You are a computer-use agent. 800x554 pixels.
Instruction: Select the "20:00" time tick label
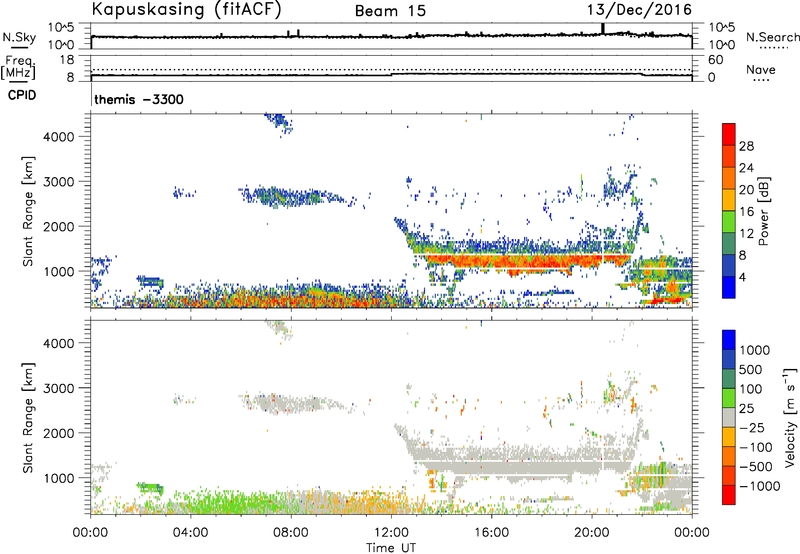tap(591, 533)
